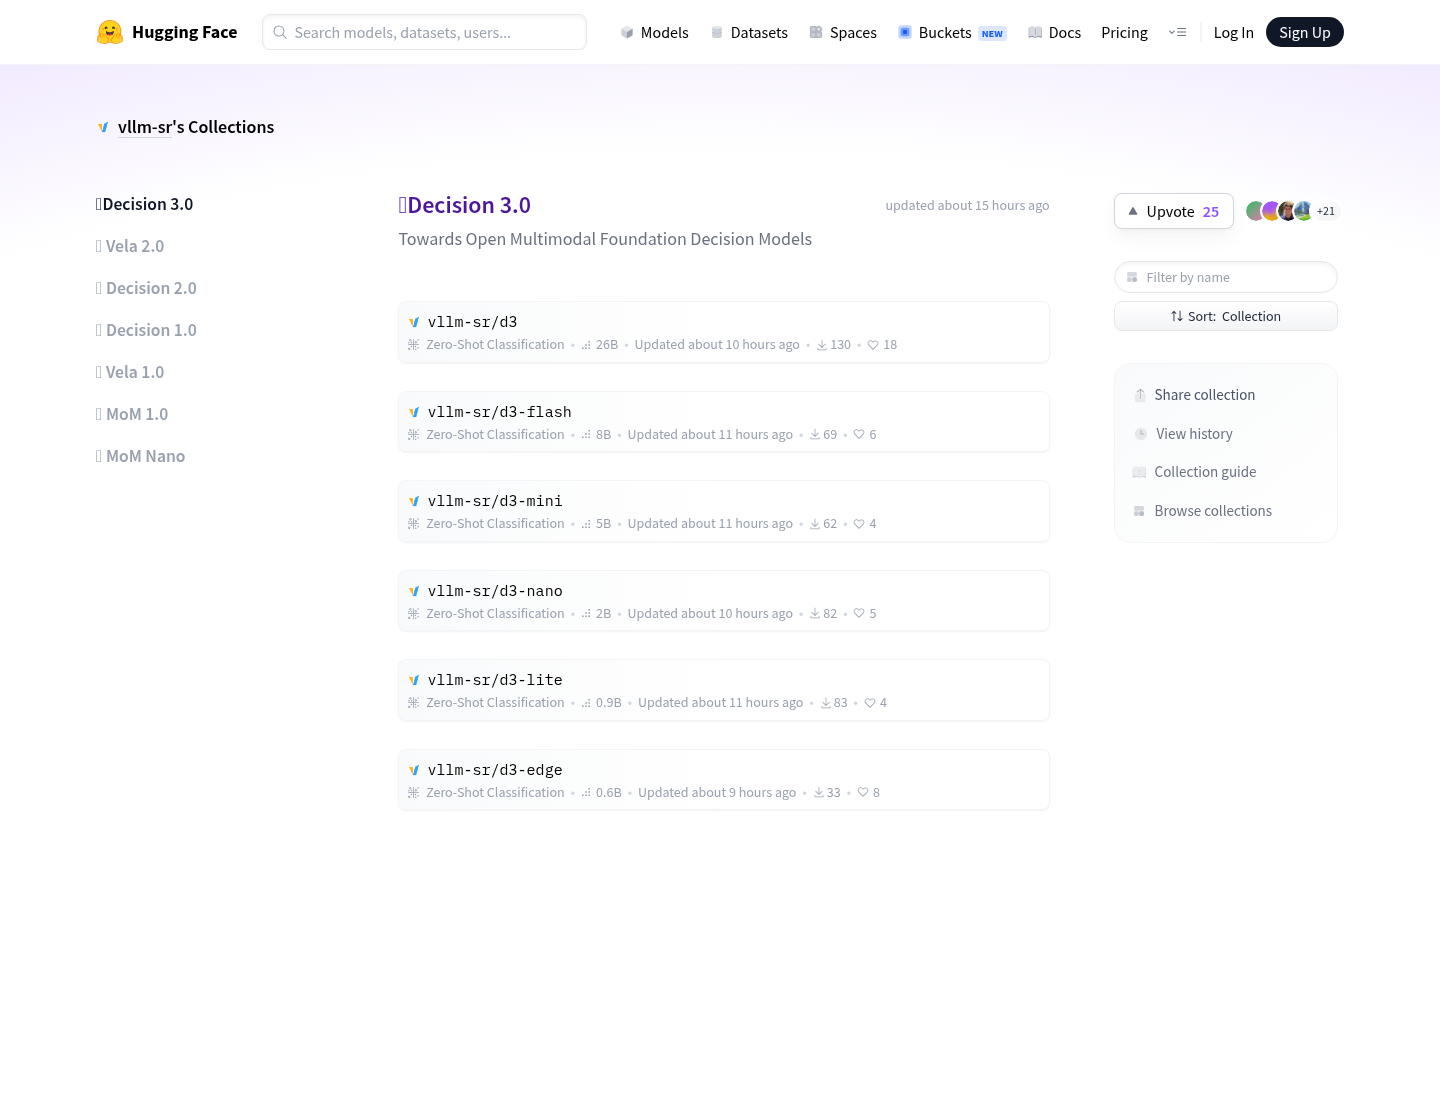
Task: Expand the more-options menu icon in navbar
Action: pyautogui.click(x=1177, y=32)
